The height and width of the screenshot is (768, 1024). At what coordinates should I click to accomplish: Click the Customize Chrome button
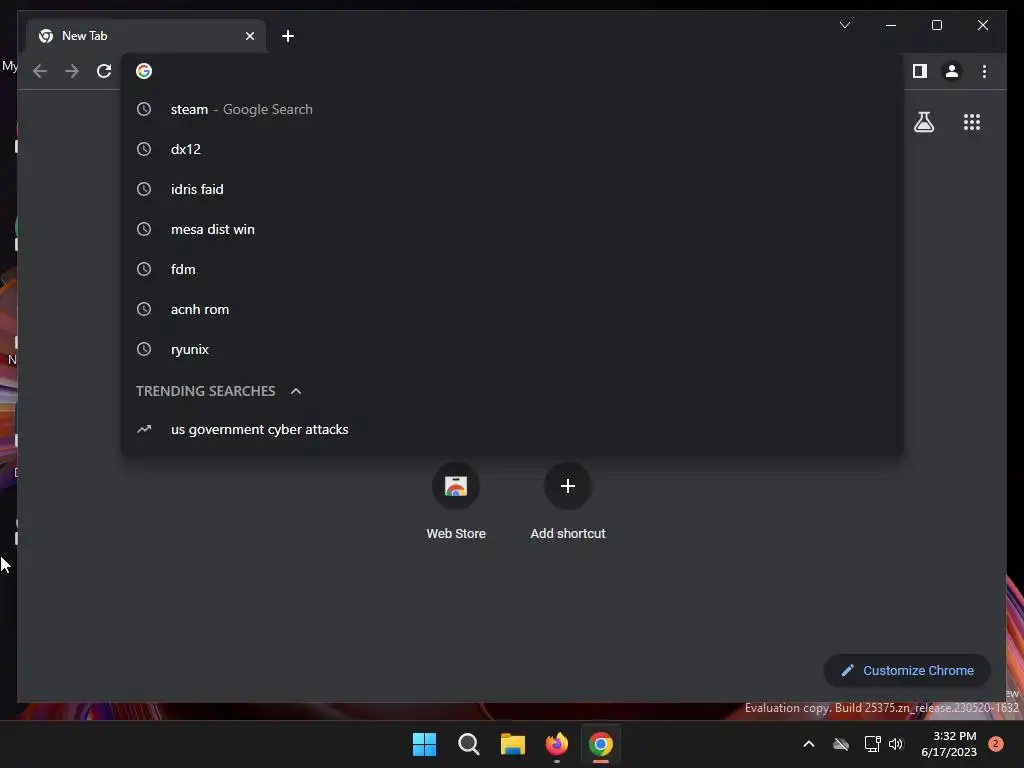coord(907,670)
